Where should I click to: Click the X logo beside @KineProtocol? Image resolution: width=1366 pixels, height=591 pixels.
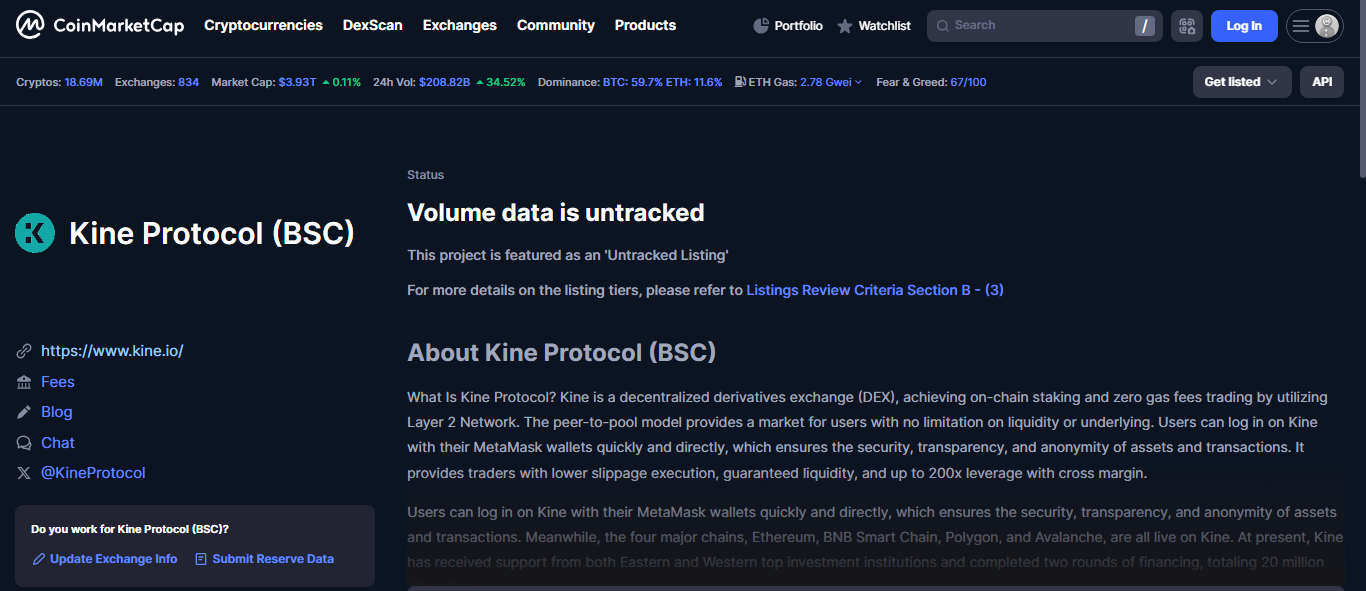(x=24, y=473)
